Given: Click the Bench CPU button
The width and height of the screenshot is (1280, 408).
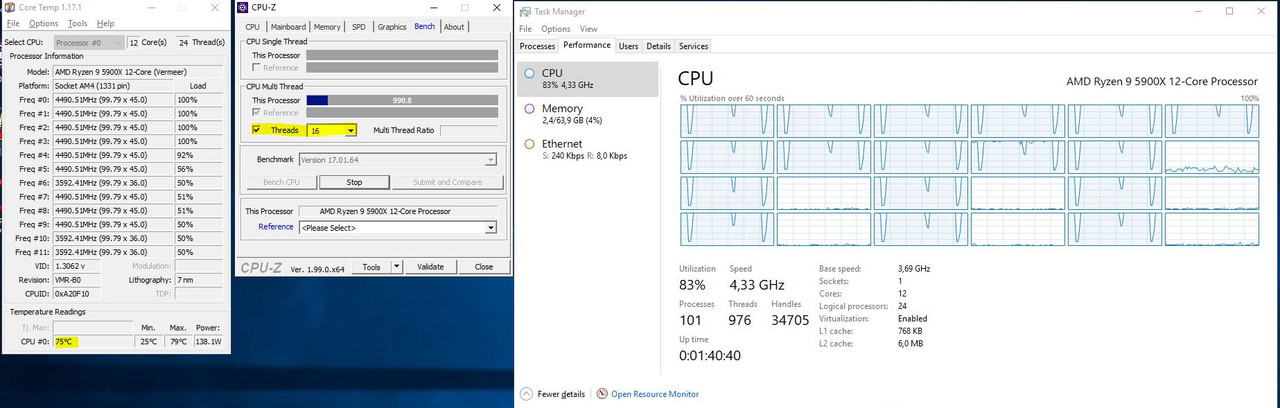Looking at the screenshot, I should [280, 182].
